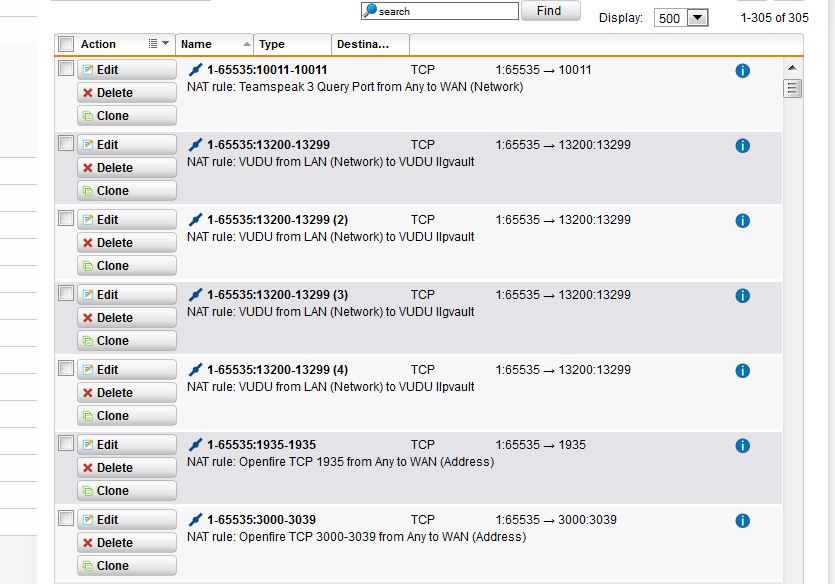835x584 pixels.
Task: Click the service icon beside 1-65535:10011-10011
Action: click(195, 70)
